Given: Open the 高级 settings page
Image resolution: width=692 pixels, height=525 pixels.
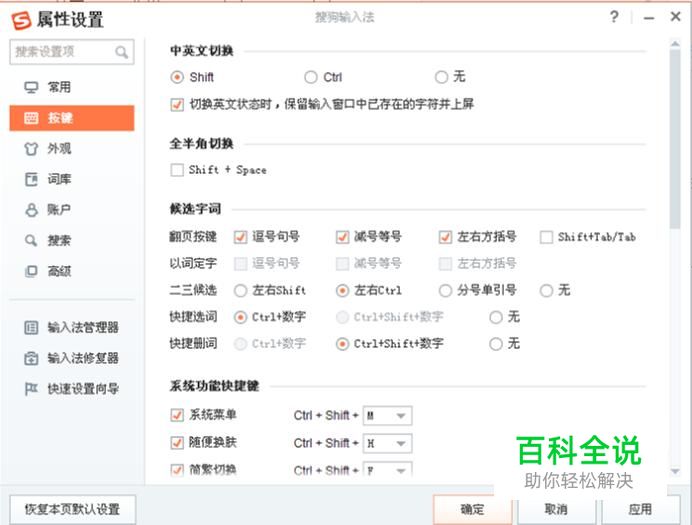Looking at the screenshot, I should (71, 271).
